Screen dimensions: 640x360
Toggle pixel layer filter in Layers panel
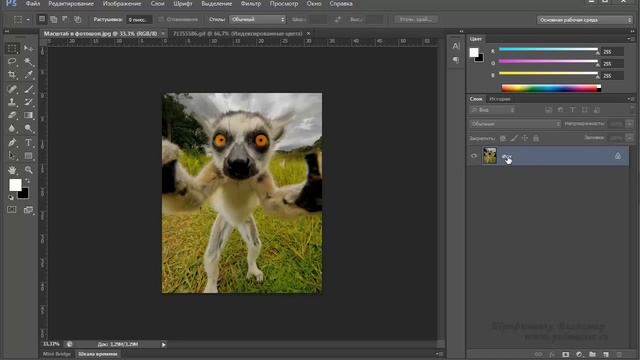[549, 110]
